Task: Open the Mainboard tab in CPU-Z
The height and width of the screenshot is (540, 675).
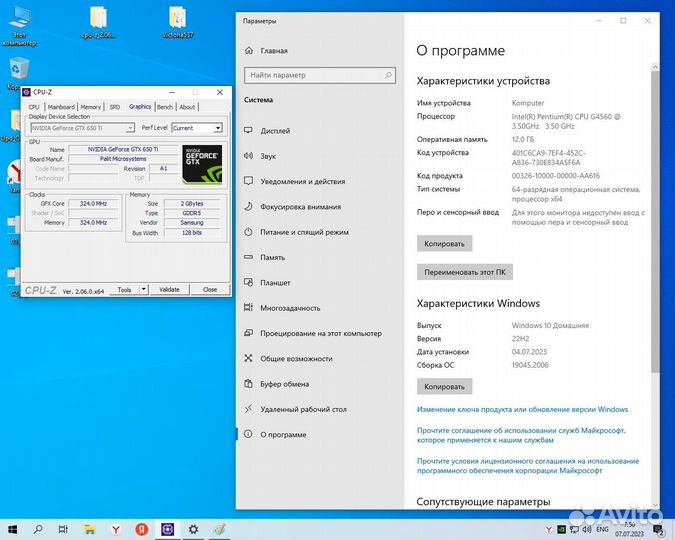Action: click(61, 107)
